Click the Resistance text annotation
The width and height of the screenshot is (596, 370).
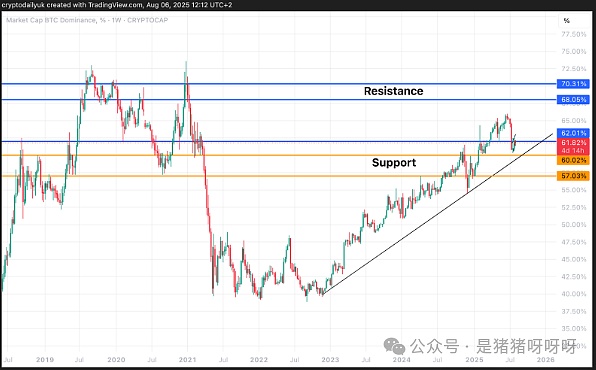393,91
